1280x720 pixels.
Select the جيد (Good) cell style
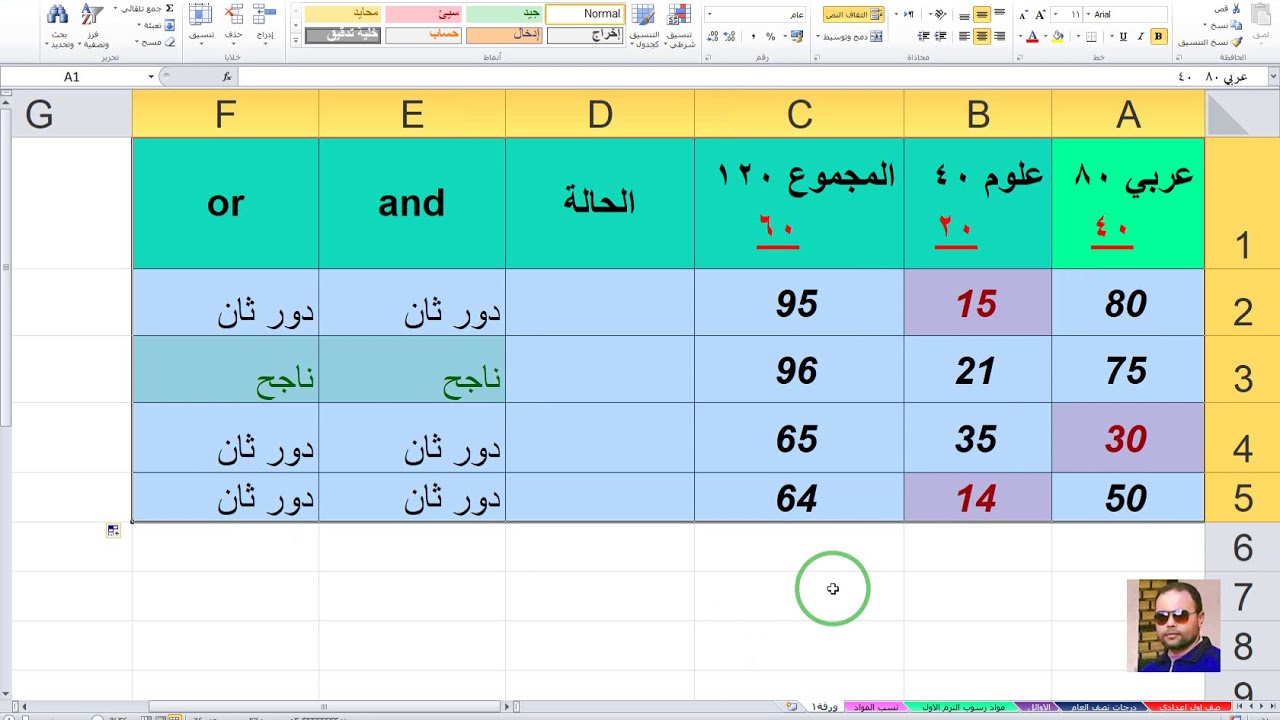[x=504, y=14]
